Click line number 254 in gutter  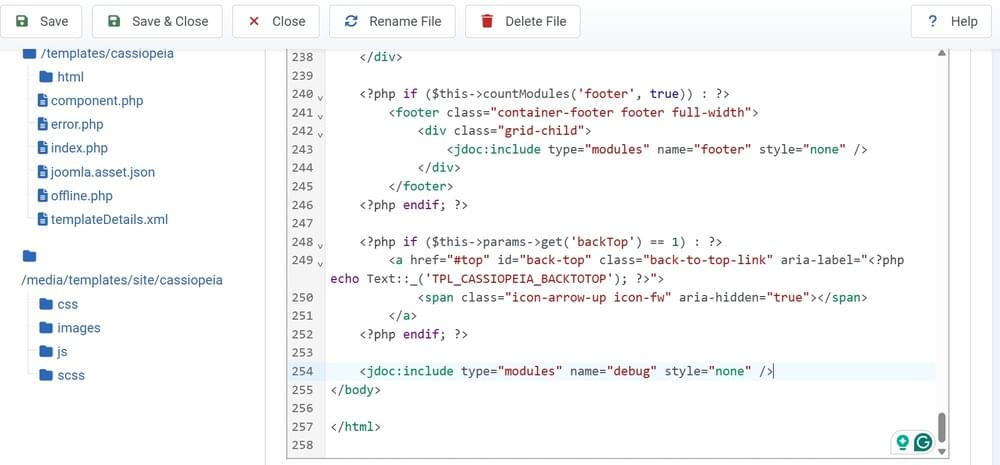(303, 371)
